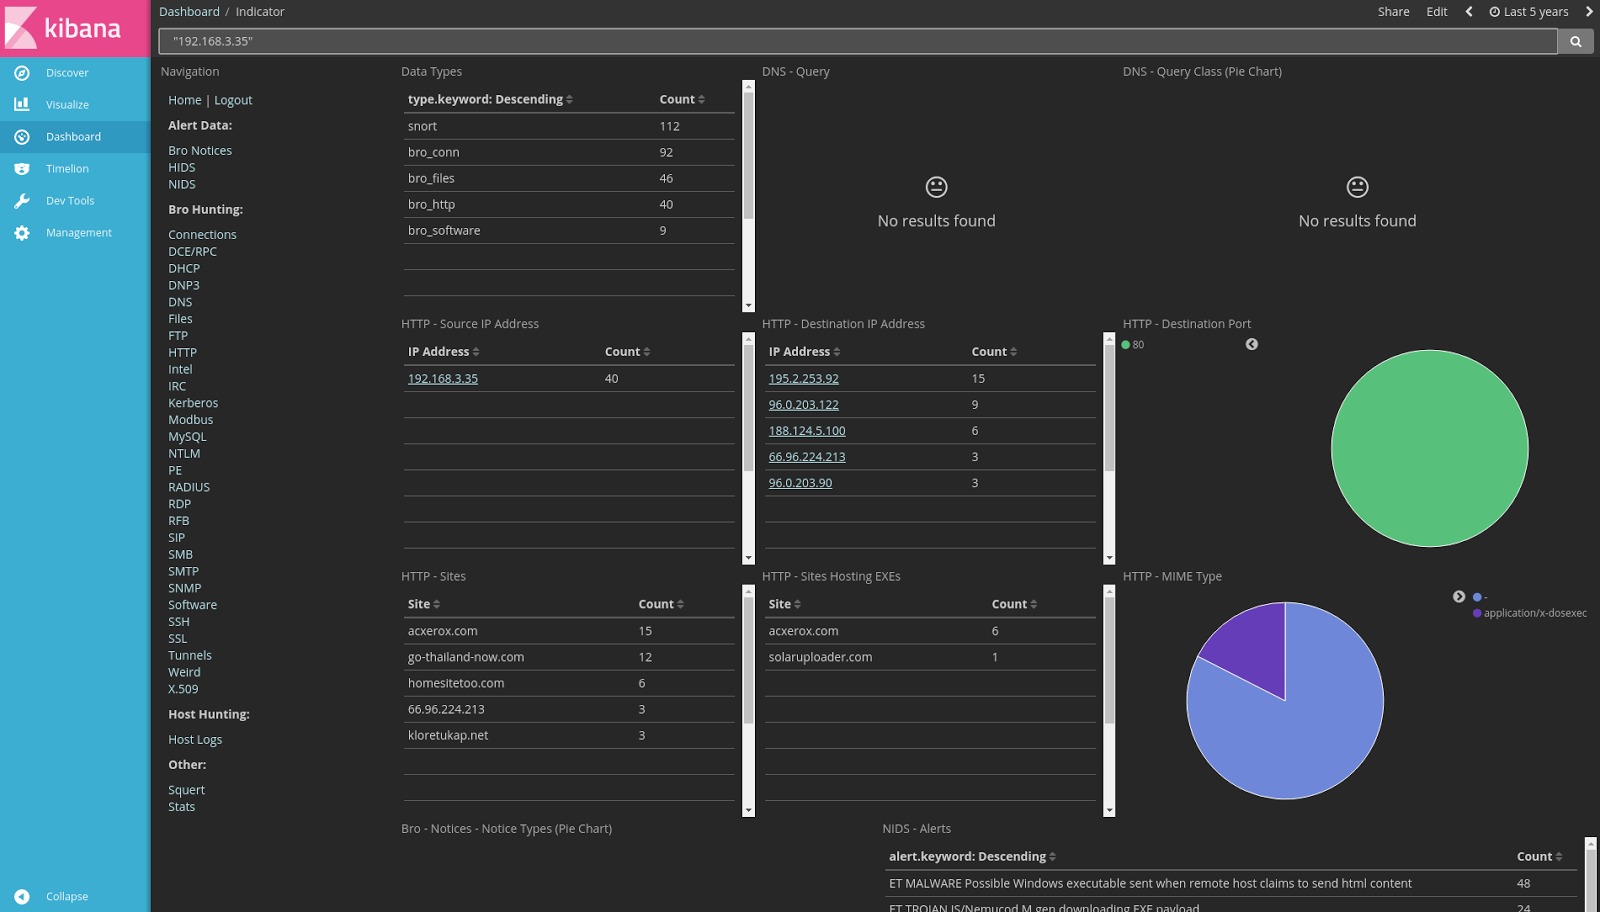Image resolution: width=1600 pixels, height=912 pixels.
Task: Open the Discover app in the sidebar
Action: pos(66,72)
